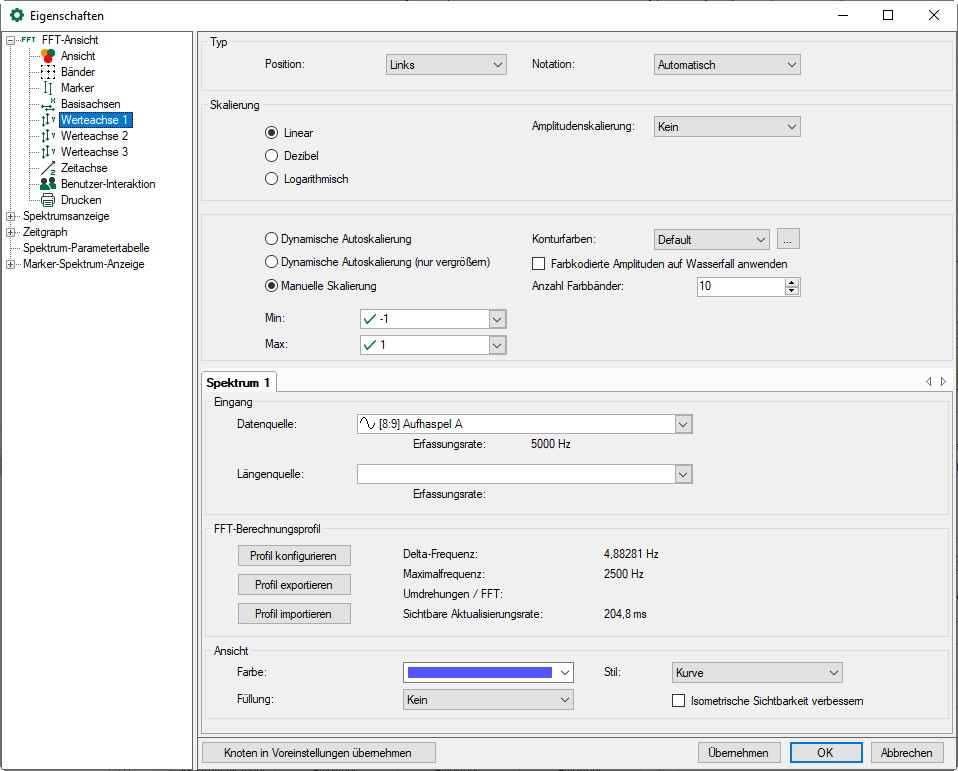Select the Basisachsen axis icon
This screenshot has width=958, height=771.
click(48, 104)
